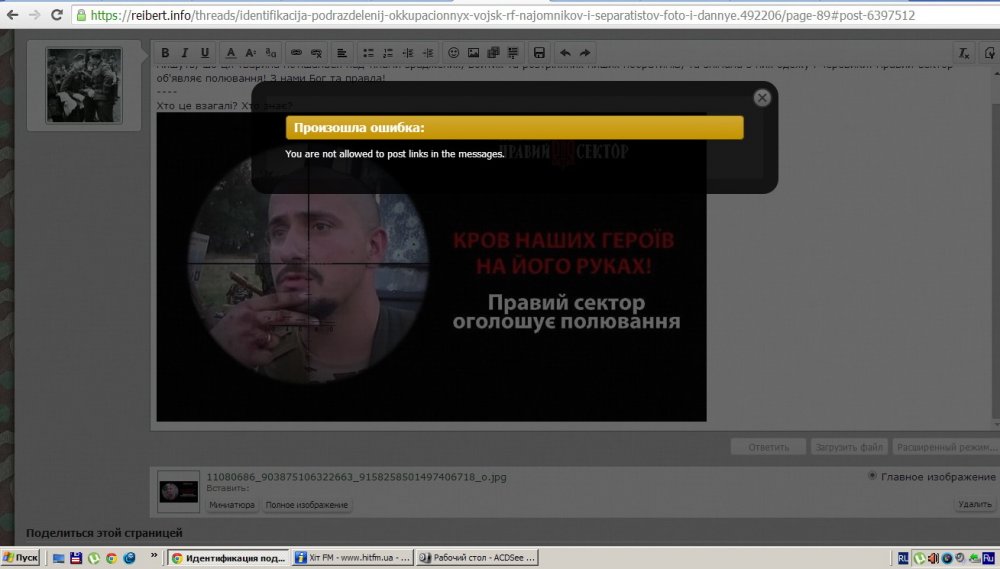Viewport: 1000px width, 569px height.
Task: Click the underline formatting icon
Action: pyautogui.click(x=205, y=52)
